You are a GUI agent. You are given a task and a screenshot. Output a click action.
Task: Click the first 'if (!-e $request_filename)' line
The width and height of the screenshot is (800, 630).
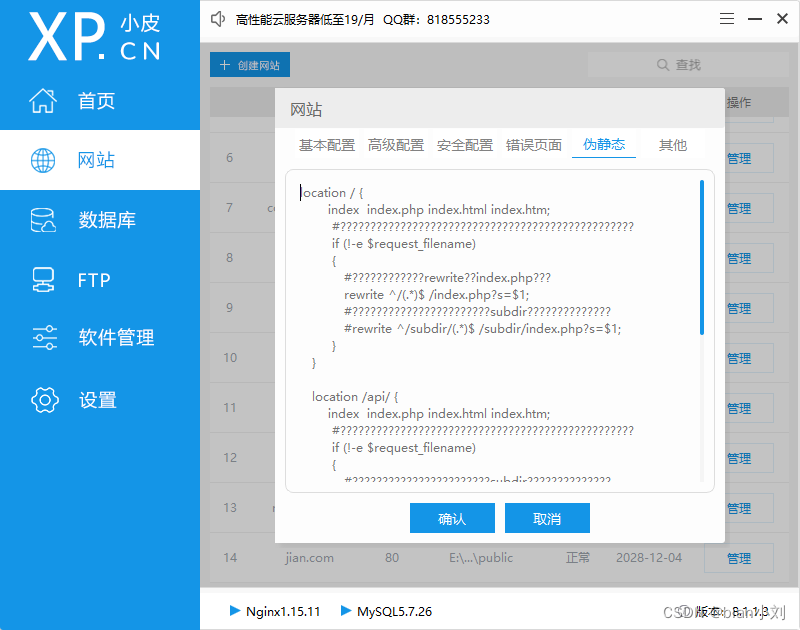(404, 244)
